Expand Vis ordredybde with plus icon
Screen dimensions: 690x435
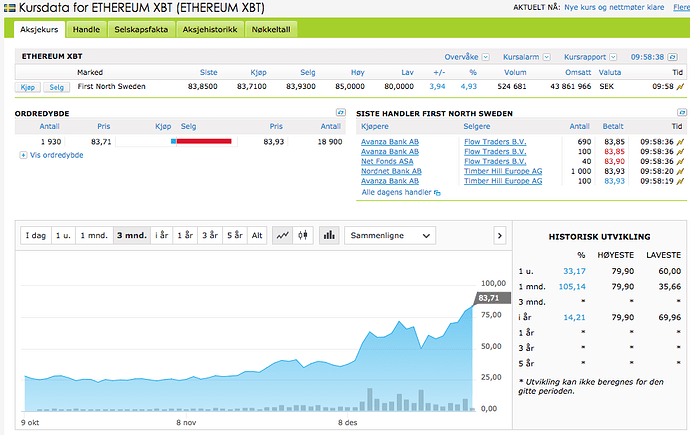[x=23, y=155]
